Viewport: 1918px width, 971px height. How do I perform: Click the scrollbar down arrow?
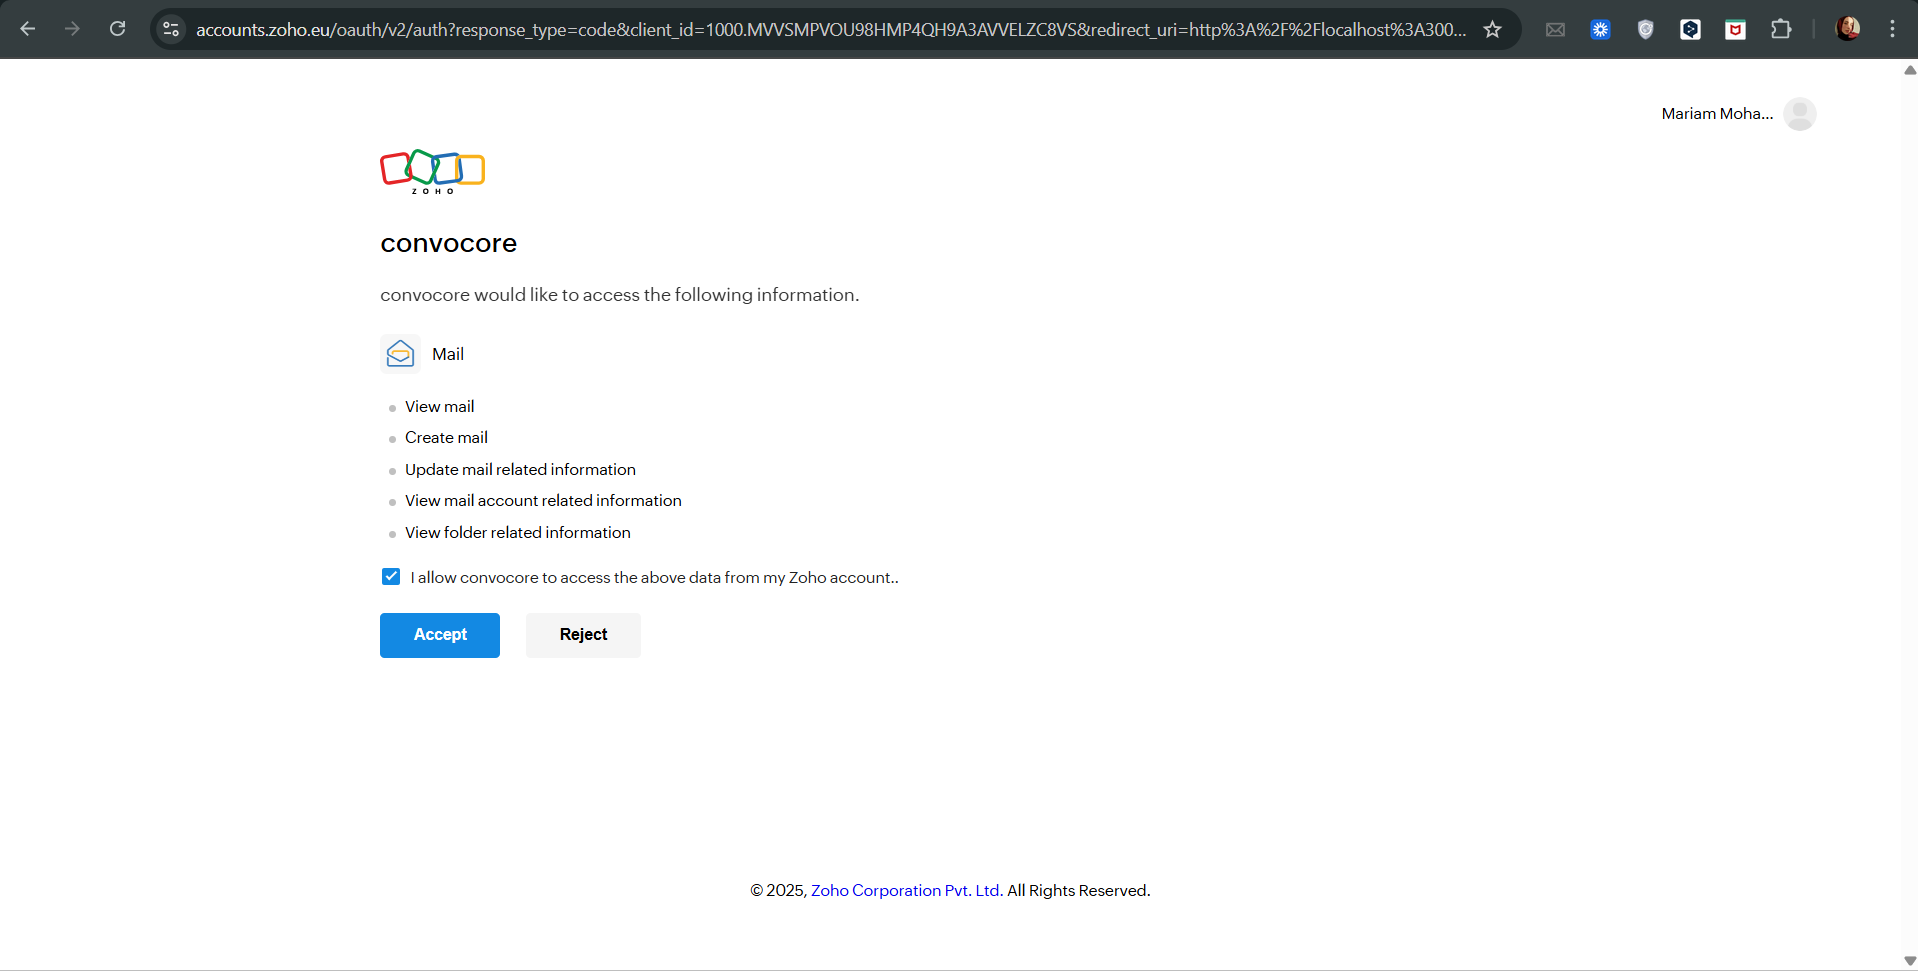1910,961
